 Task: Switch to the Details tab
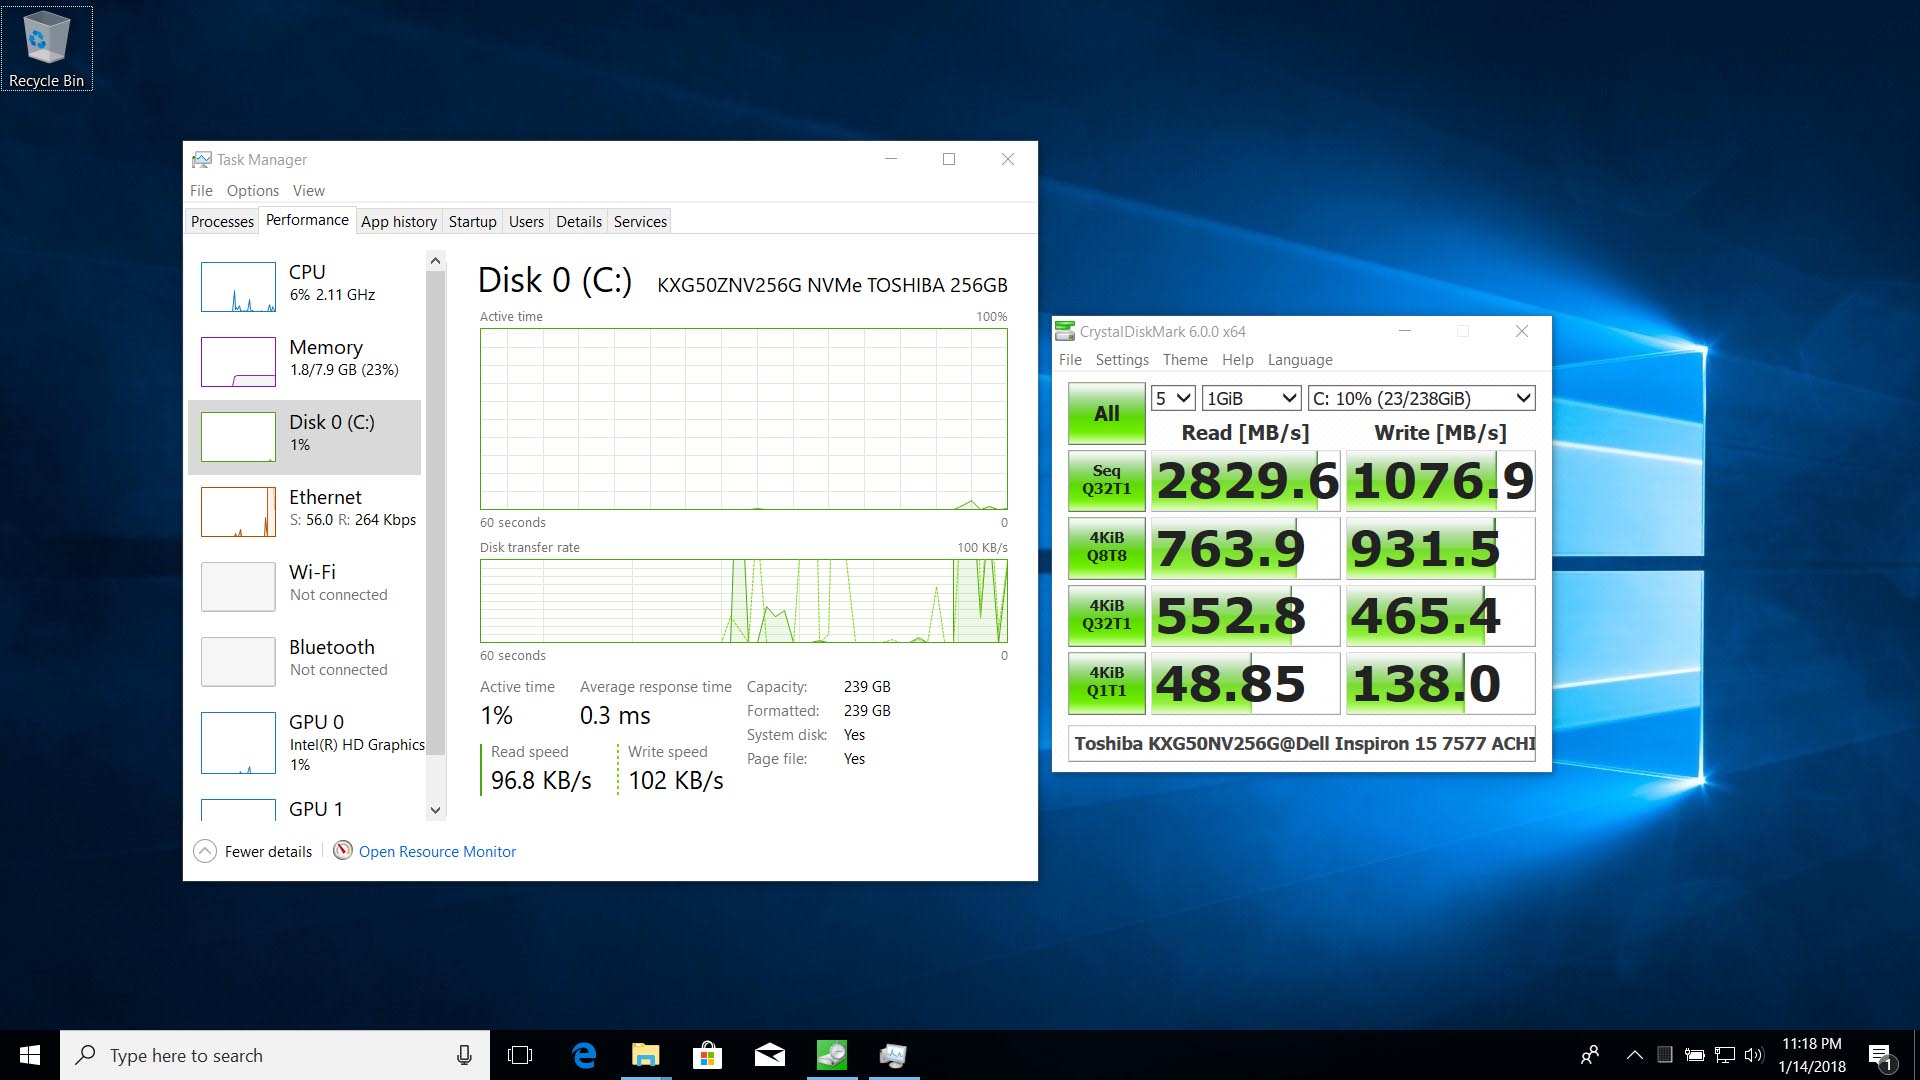pos(579,221)
